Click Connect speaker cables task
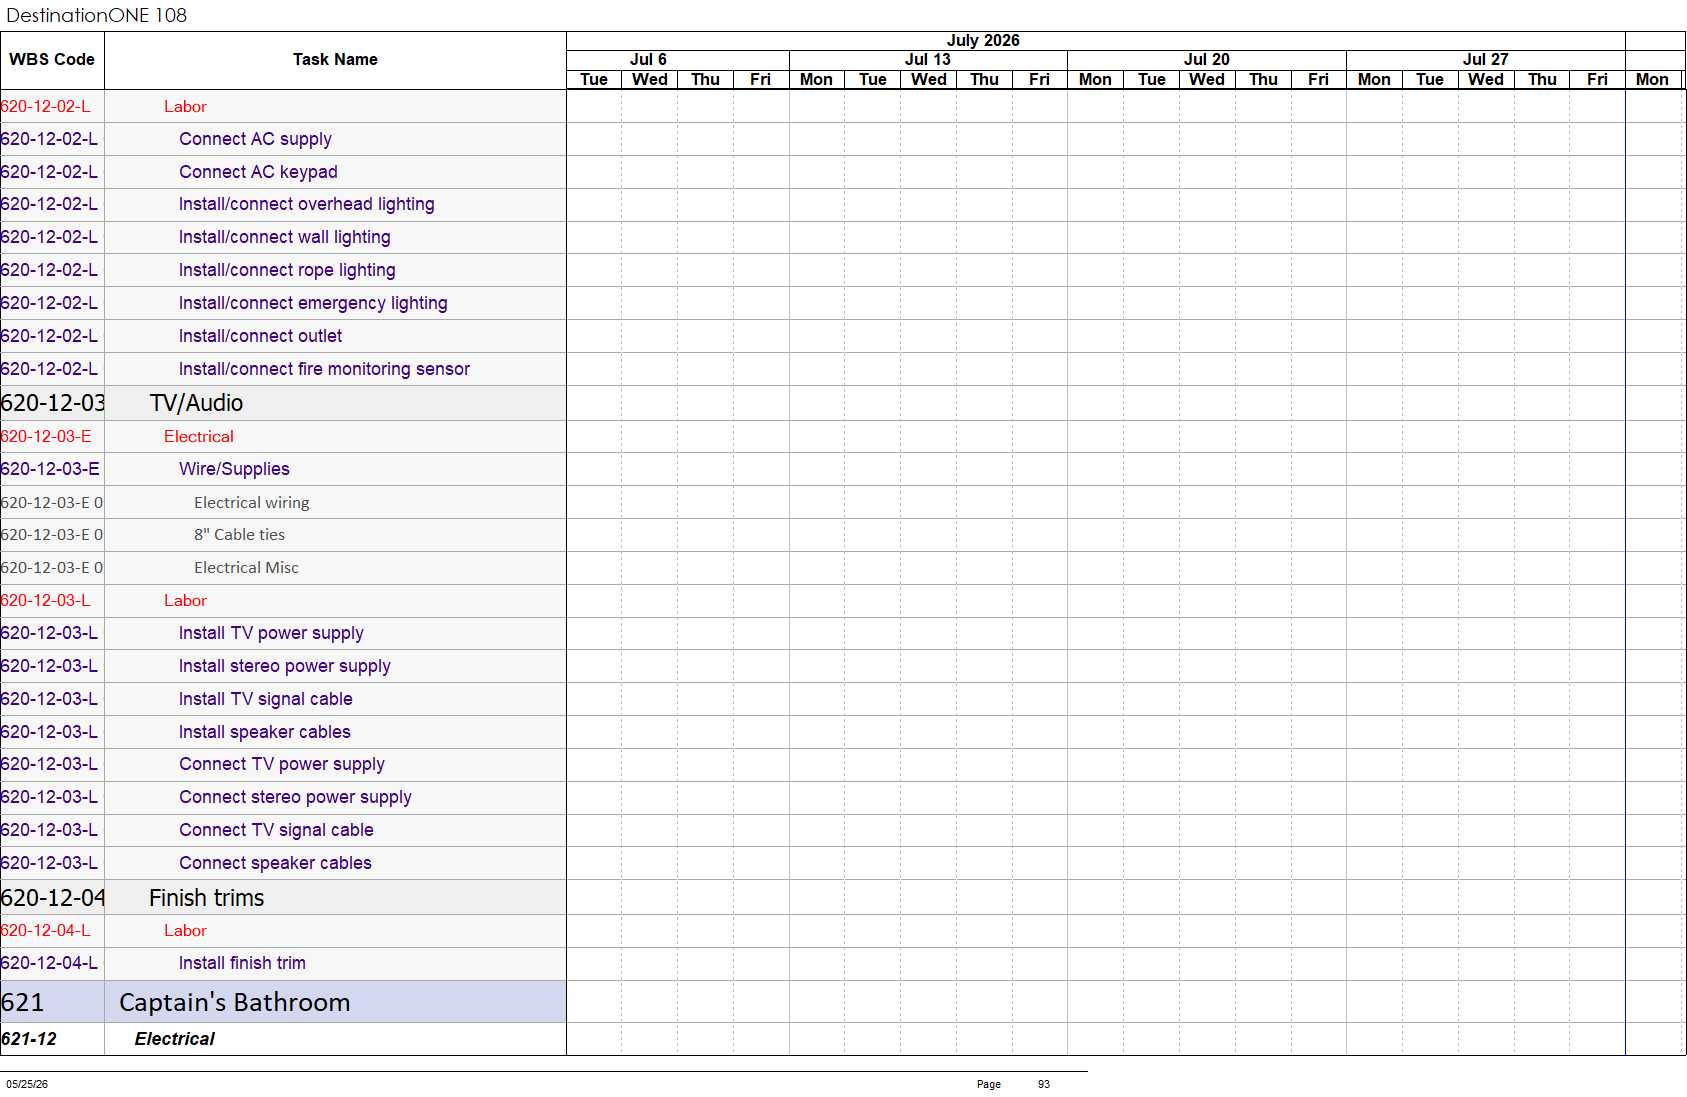The image size is (1687, 1097). (275, 863)
